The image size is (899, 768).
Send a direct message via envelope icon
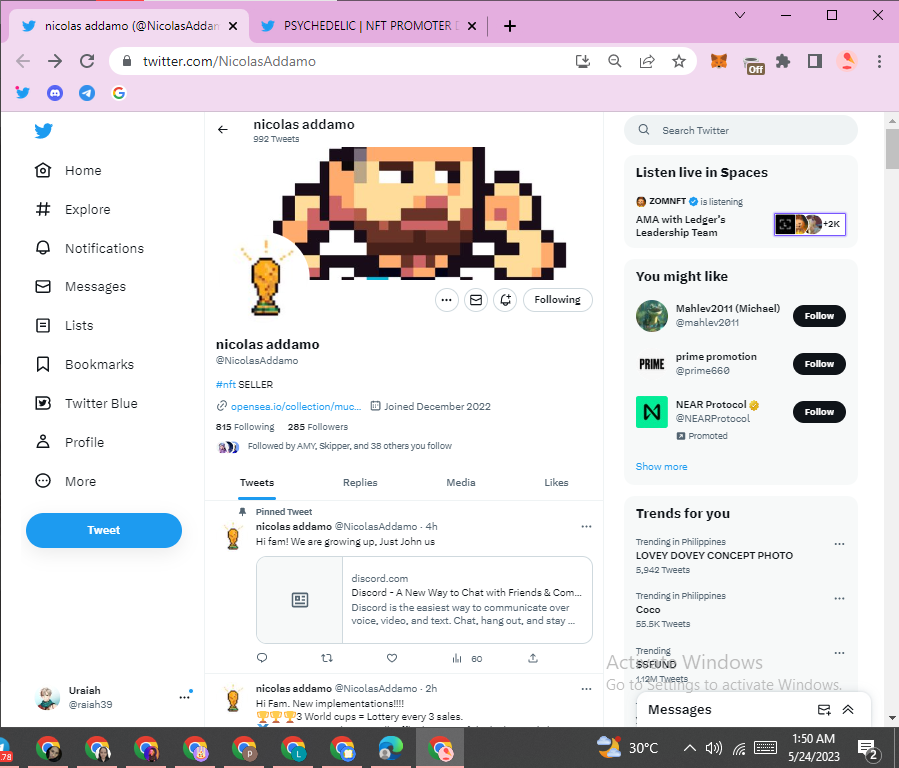(x=476, y=300)
